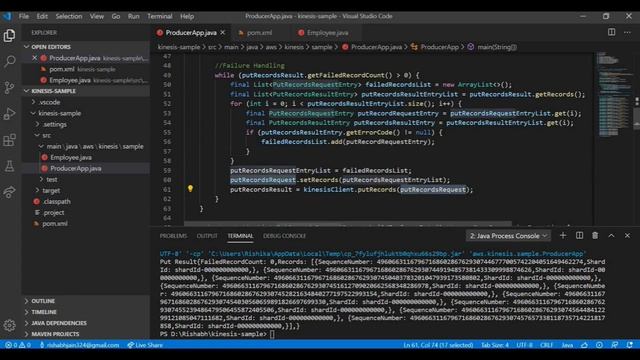Open .classpath file in the explorer
This screenshot has width=640, height=360.
tap(56, 201)
